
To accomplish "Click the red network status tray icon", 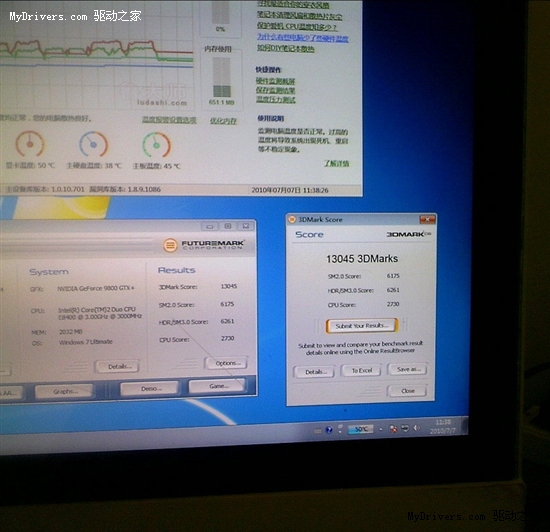I will click(x=394, y=429).
